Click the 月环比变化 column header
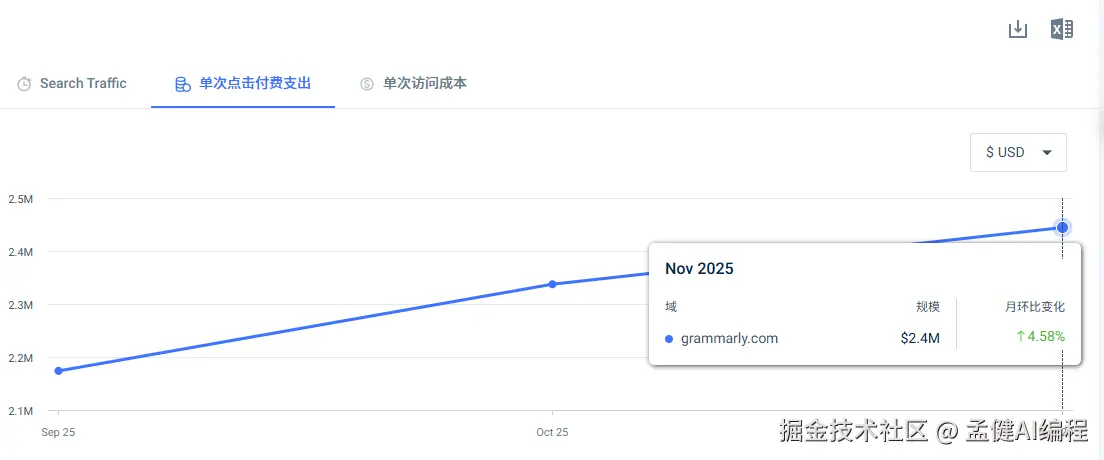Screen dimensions: 1104x460 click(x=1034, y=307)
